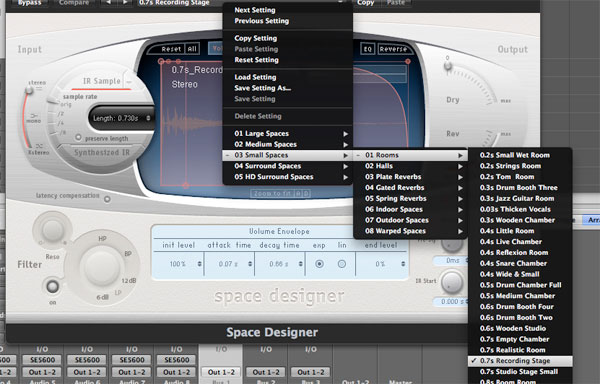Click the stereo input slider knob
Viewport: 600px width, 384px height.
29,90
